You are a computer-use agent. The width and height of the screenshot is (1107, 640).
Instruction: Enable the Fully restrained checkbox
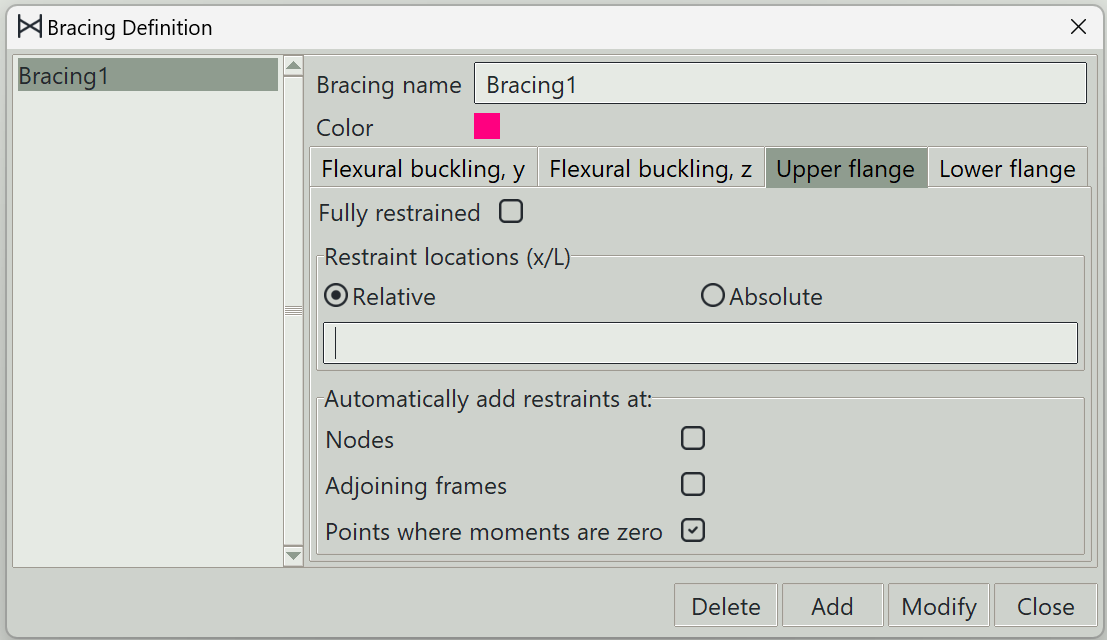pyautogui.click(x=510, y=211)
